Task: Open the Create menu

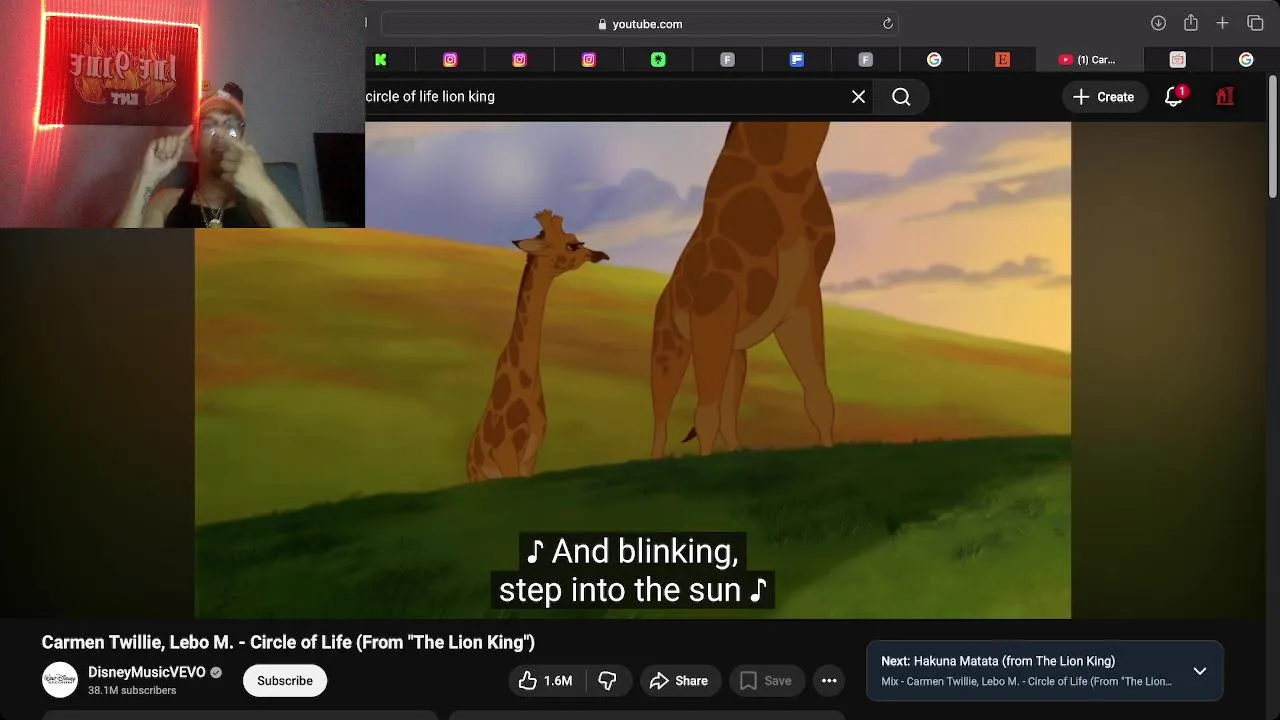Action: point(1104,97)
